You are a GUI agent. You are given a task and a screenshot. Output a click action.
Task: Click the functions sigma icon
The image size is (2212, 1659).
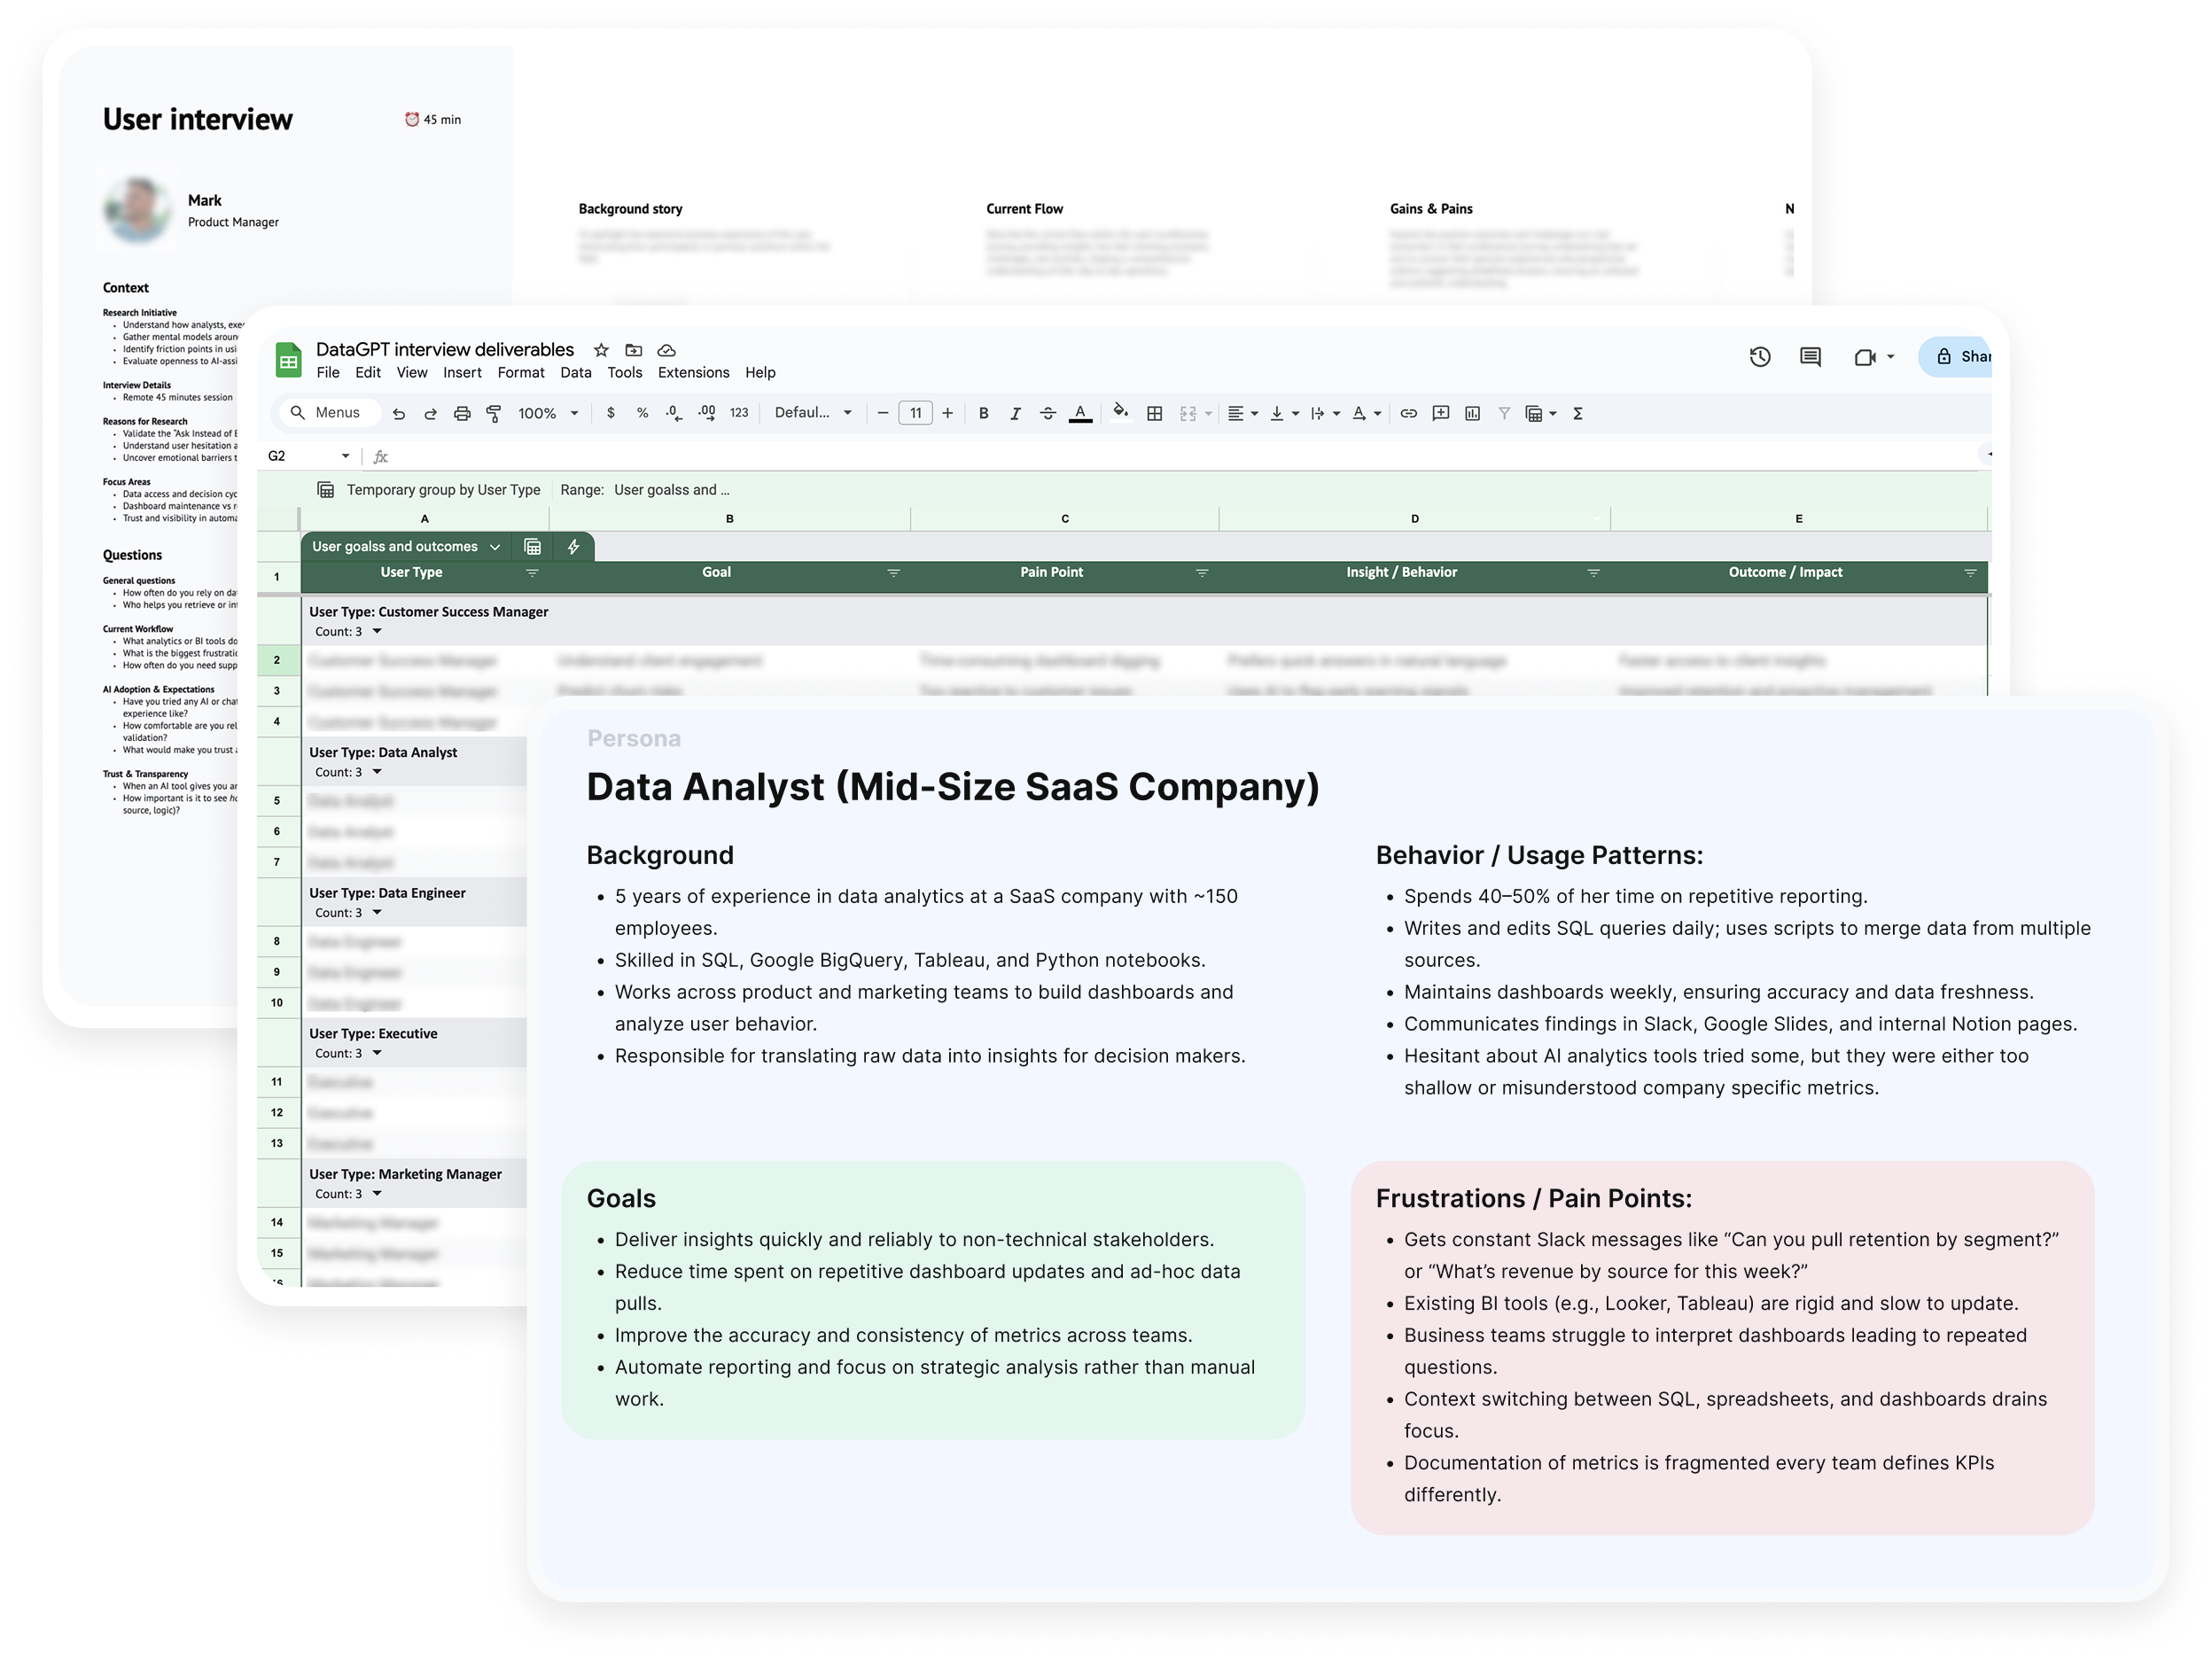click(x=1577, y=413)
